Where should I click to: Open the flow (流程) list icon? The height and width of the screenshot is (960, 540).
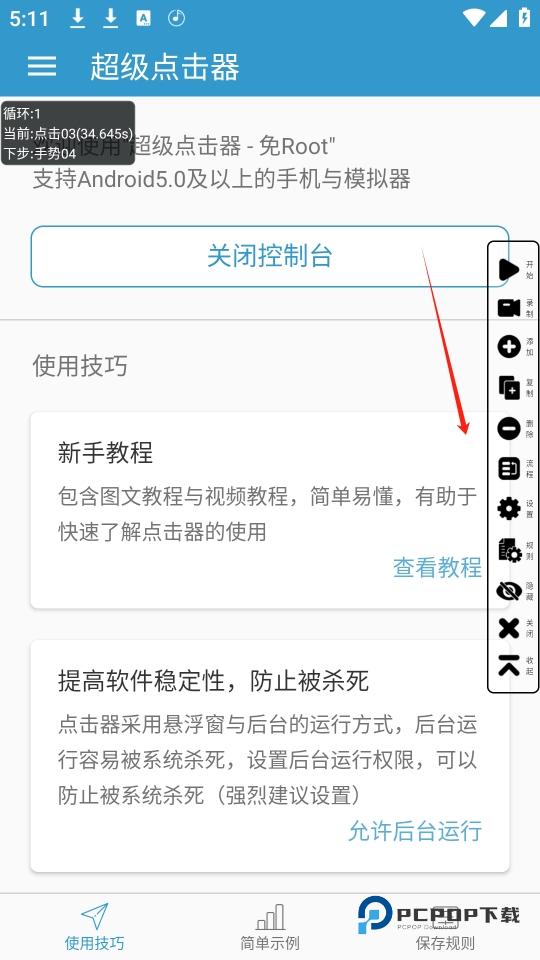pos(509,469)
